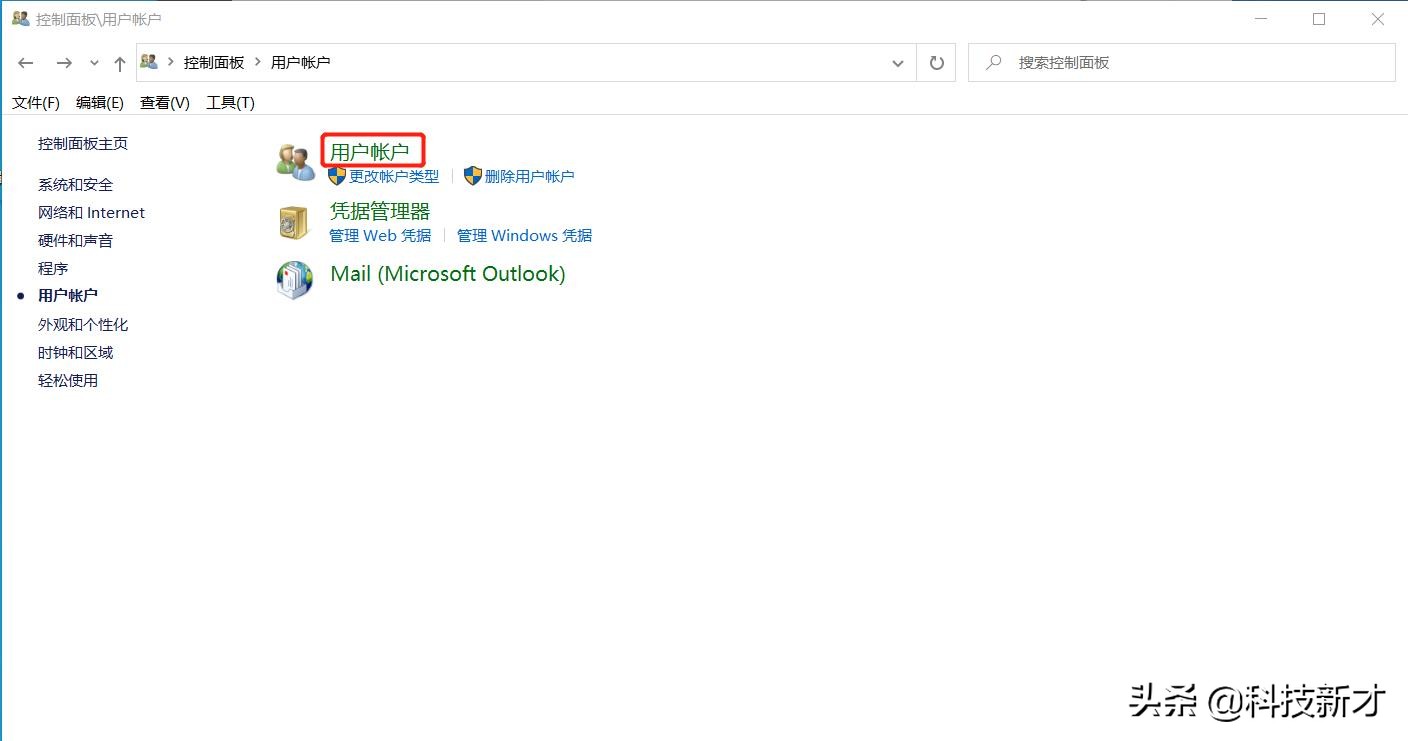Minimize the Control Panel window

(1260, 19)
